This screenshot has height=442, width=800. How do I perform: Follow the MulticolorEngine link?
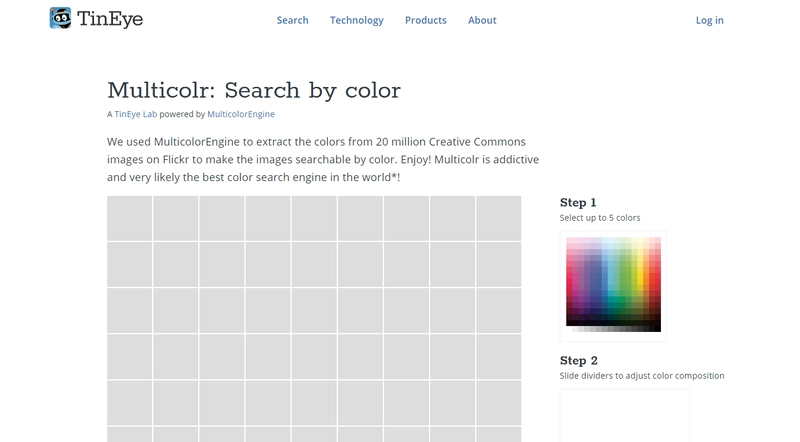(x=241, y=114)
